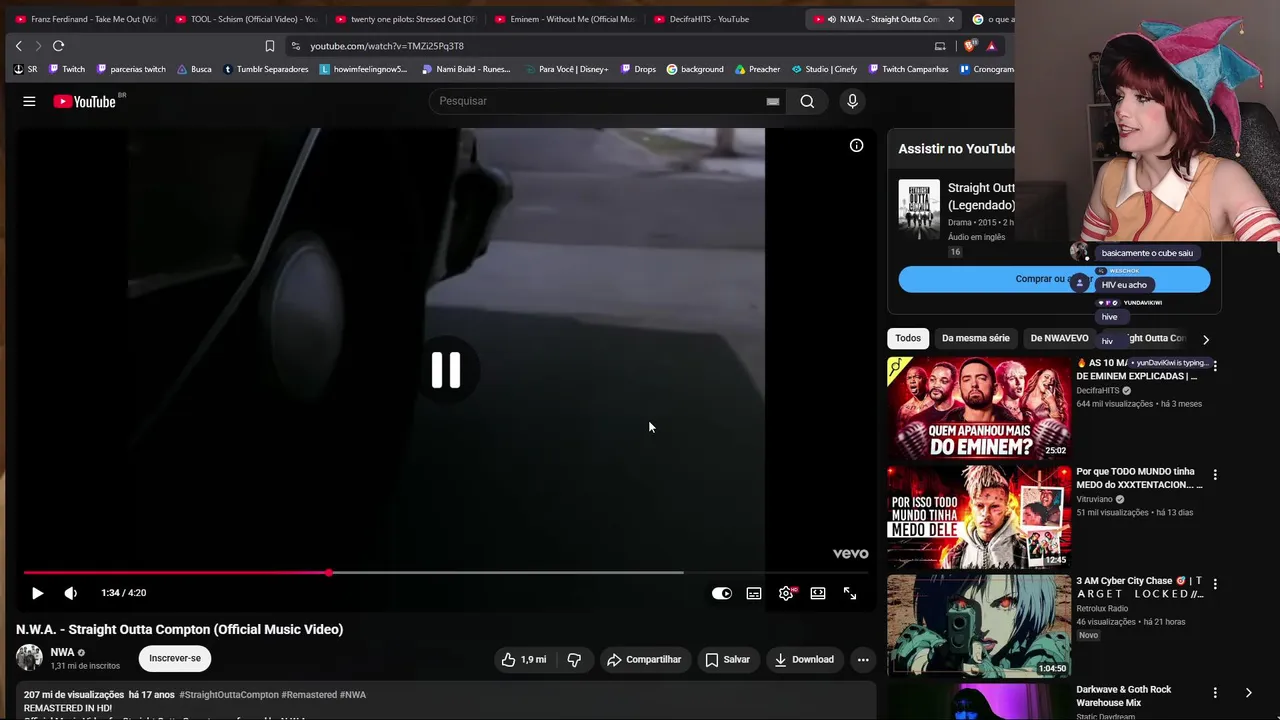Open Darkwave & Goth Rock Warehouse Mix title

[1124, 696]
